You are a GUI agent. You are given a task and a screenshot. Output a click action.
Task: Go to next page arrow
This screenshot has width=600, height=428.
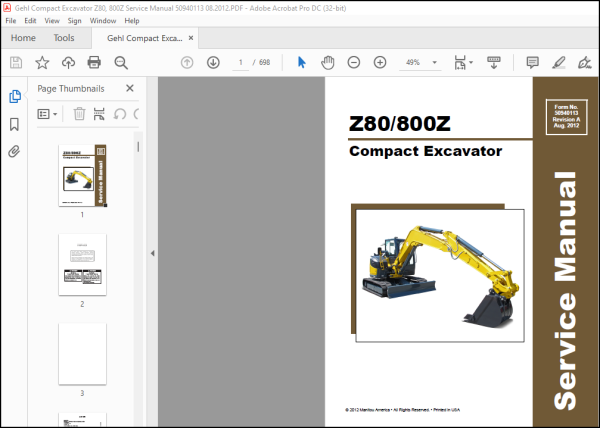pyautogui.click(x=213, y=62)
